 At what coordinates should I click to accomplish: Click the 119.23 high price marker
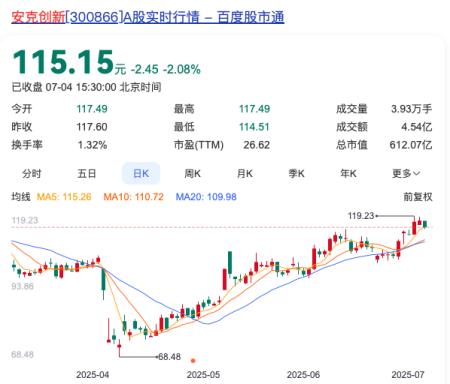click(x=361, y=216)
